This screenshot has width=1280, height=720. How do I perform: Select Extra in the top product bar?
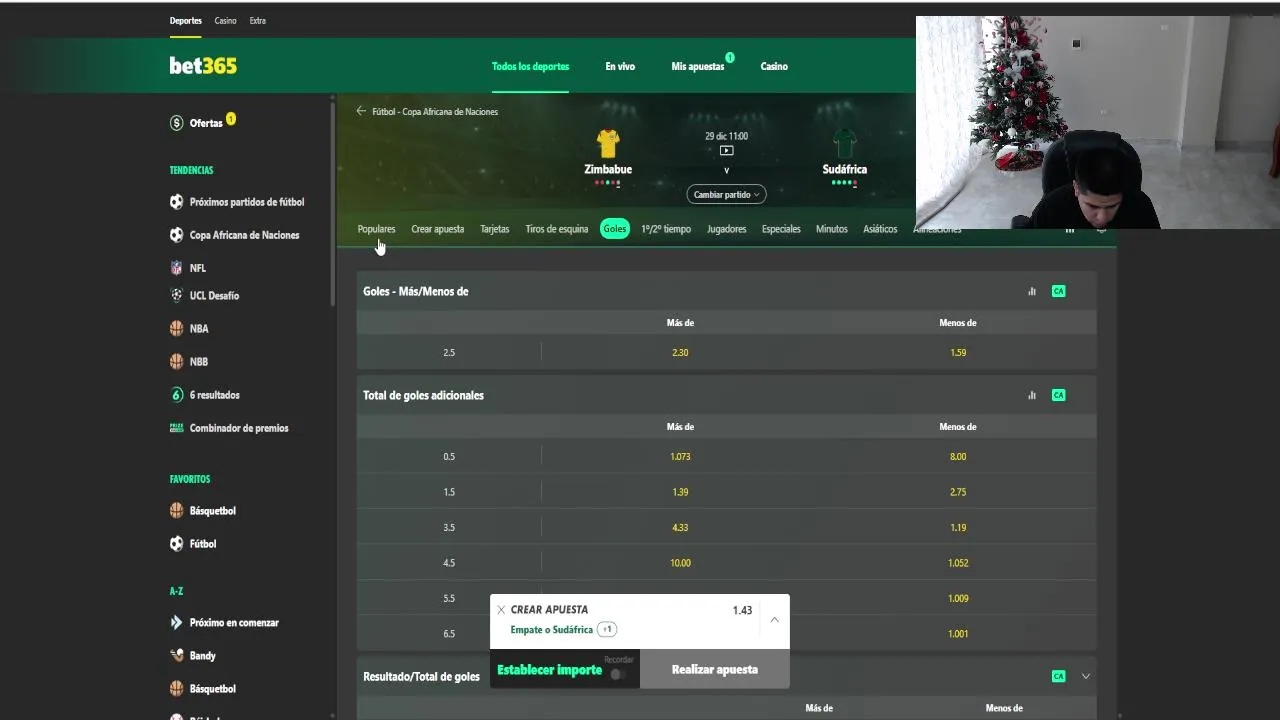[258, 20]
